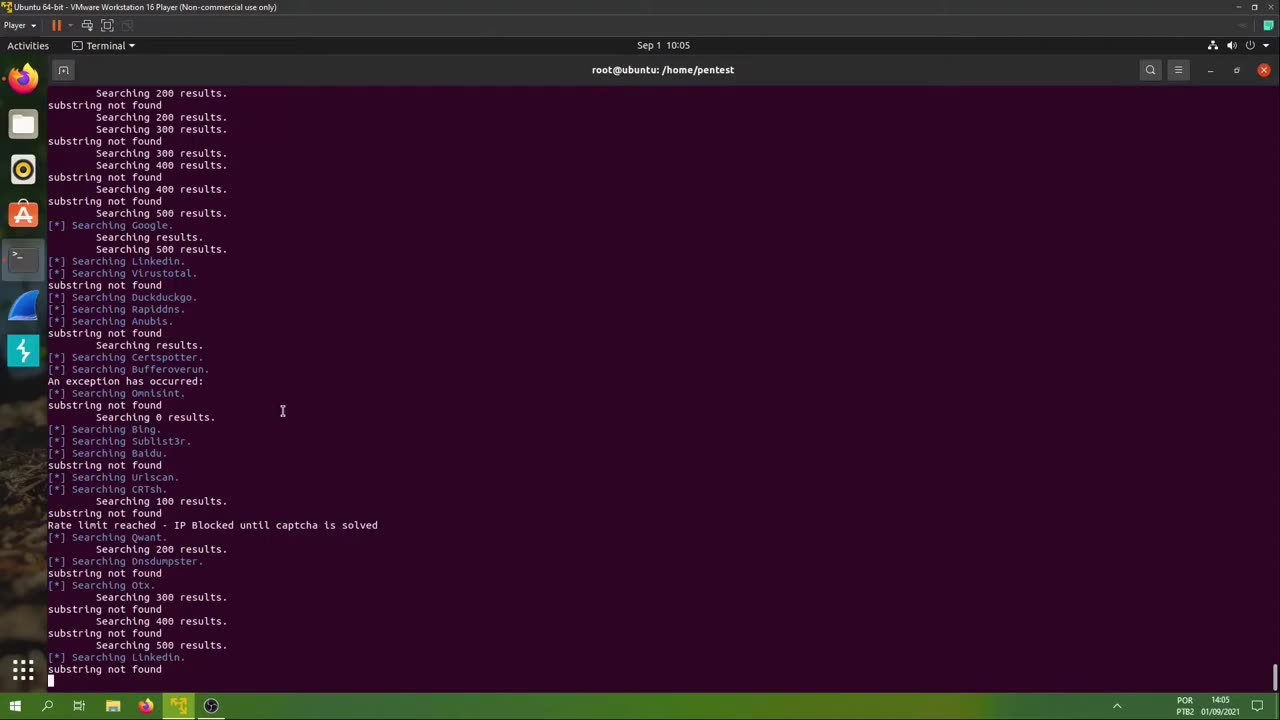Click the "Rate limit reached - IP Blocked" line

[213, 525]
